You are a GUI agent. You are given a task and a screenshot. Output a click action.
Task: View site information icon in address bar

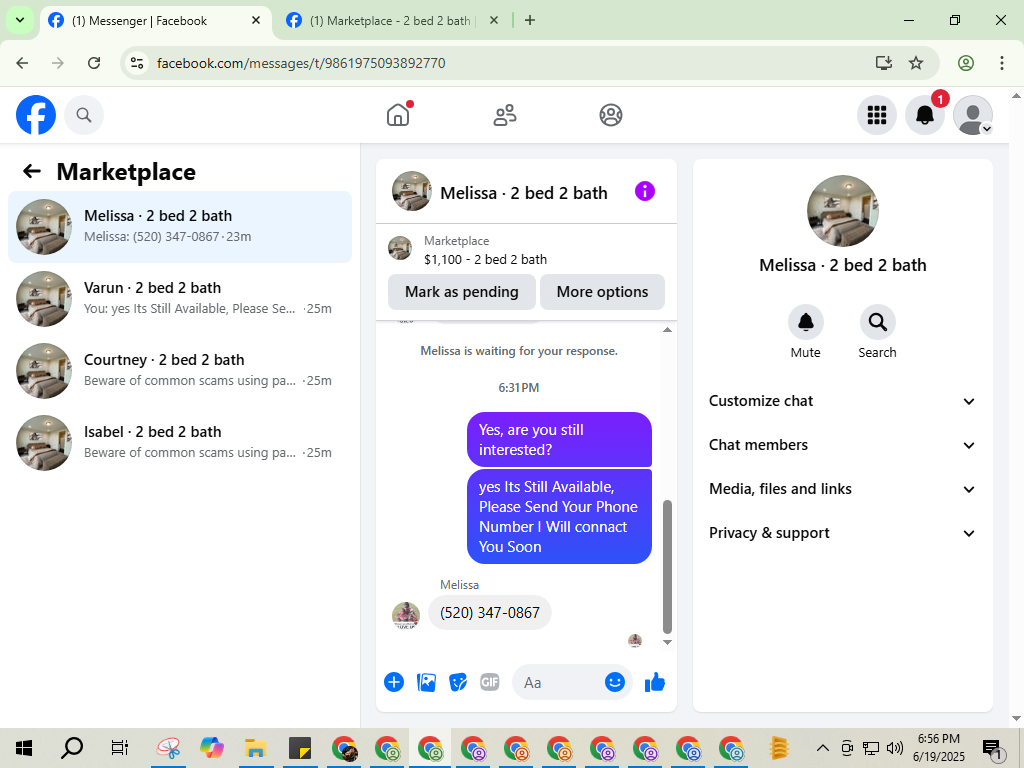(137, 63)
